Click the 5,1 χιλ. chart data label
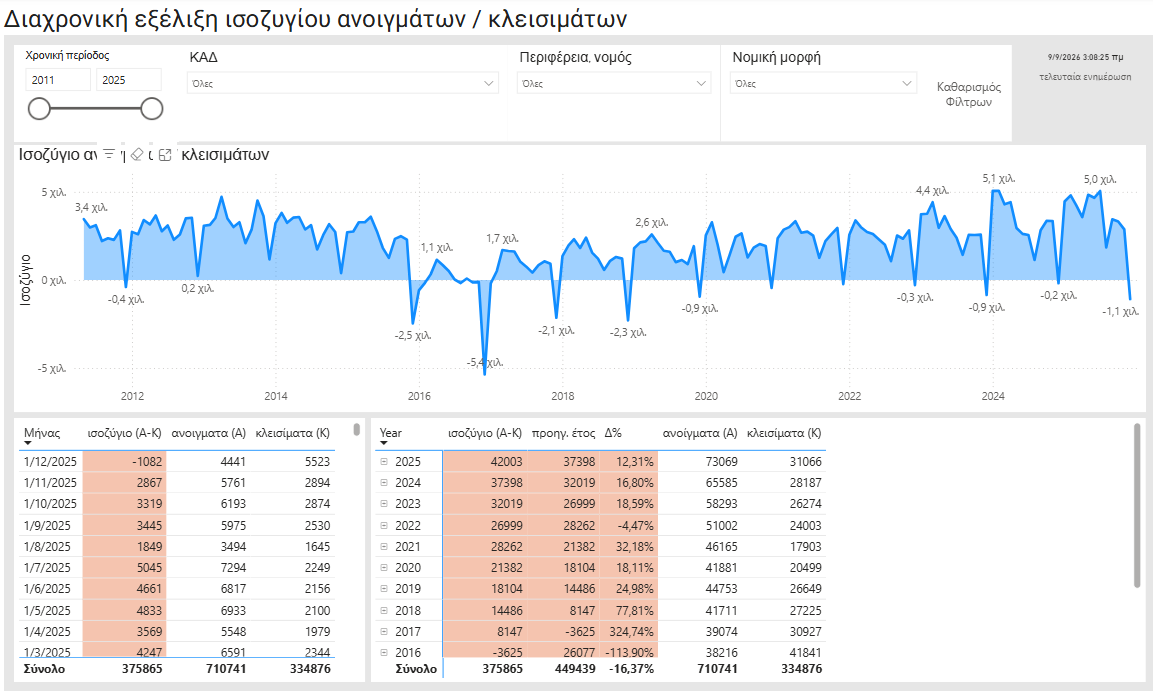 point(999,179)
